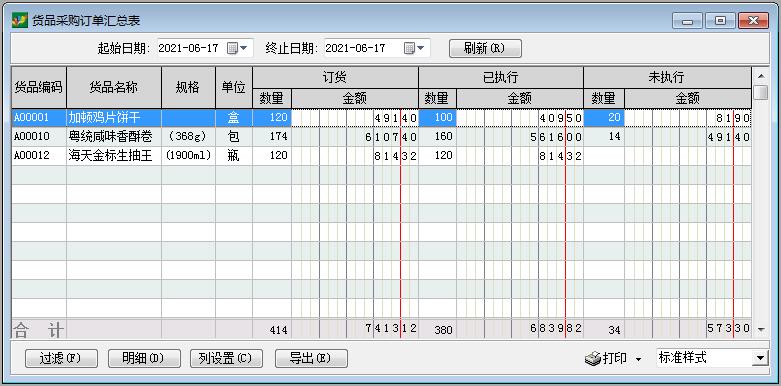Select row code A00010
This screenshot has width=781, height=386.
click(39, 137)
